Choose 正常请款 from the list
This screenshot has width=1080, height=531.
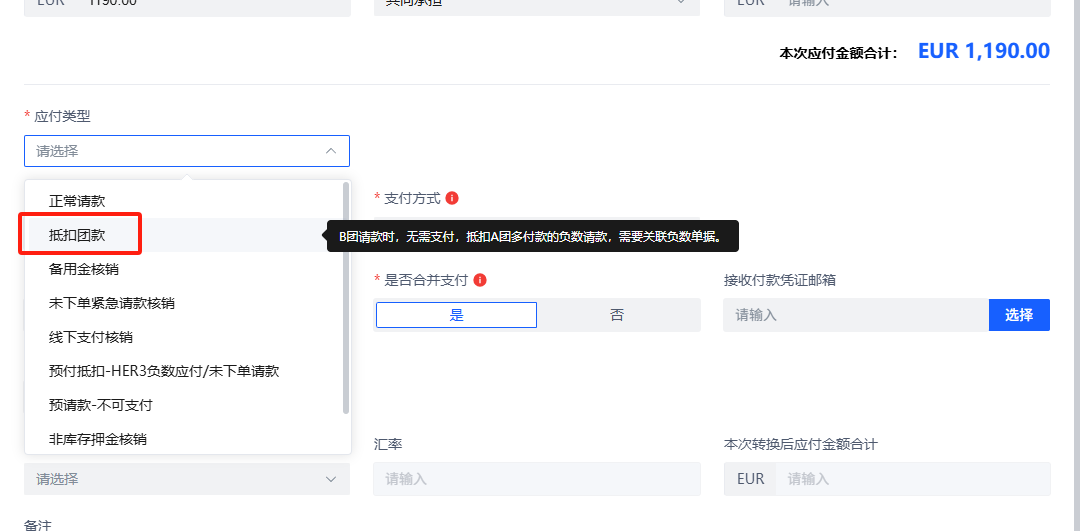tap(77, 201)
